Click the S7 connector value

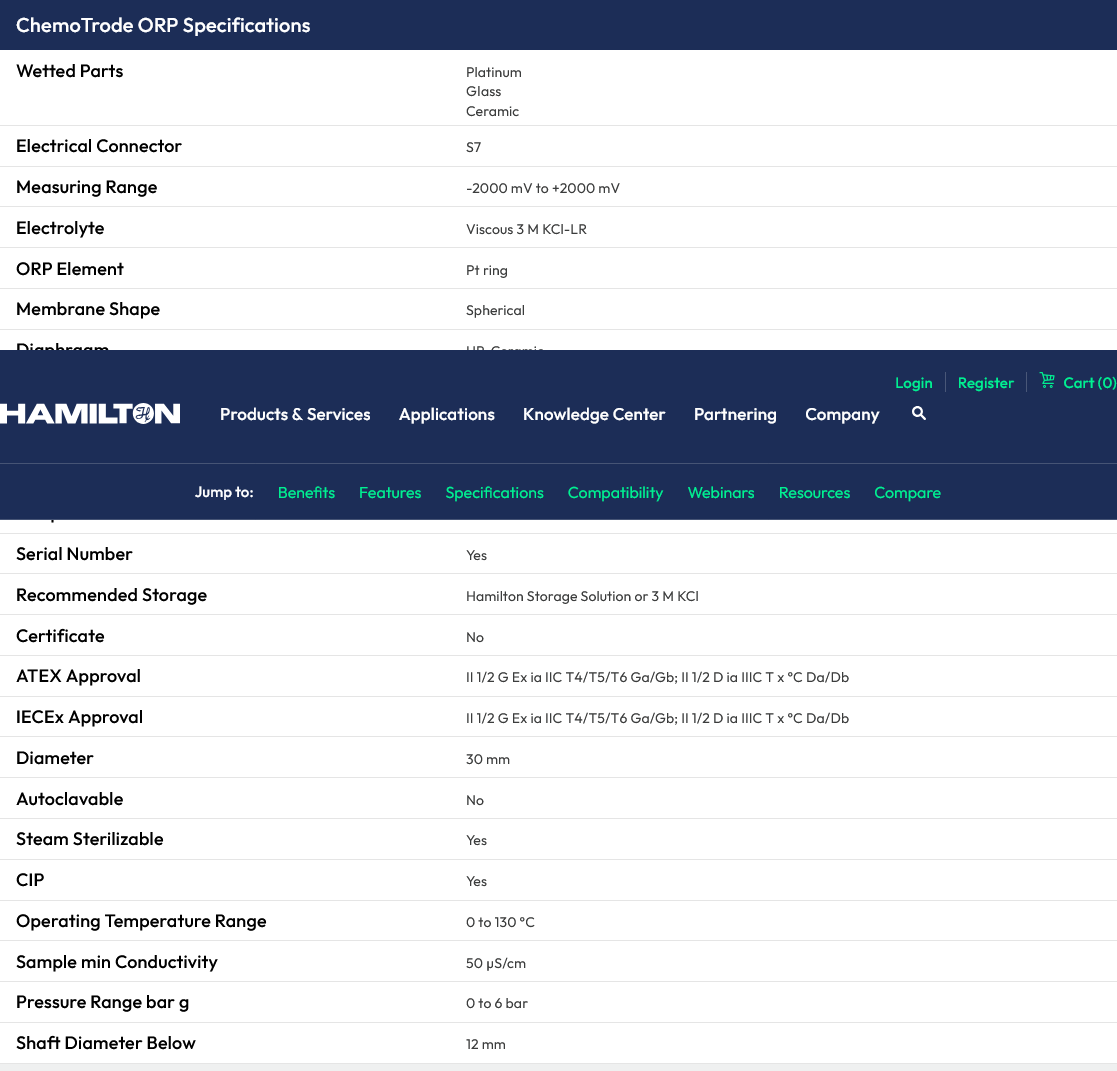(x=474, y=147)
